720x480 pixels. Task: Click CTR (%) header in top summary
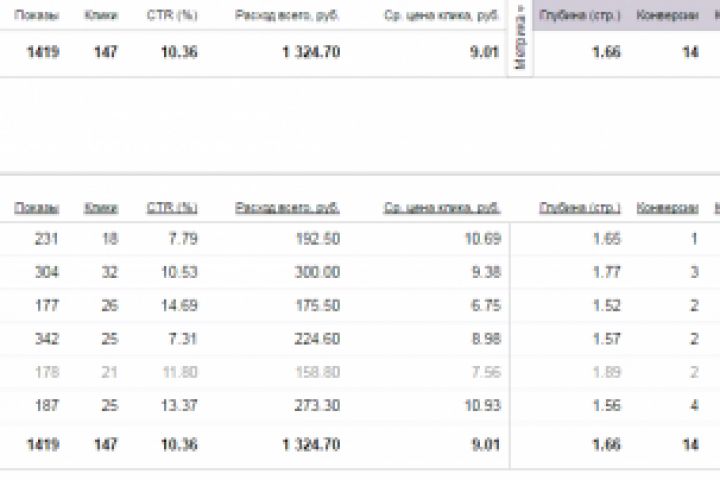click(172, 16)
